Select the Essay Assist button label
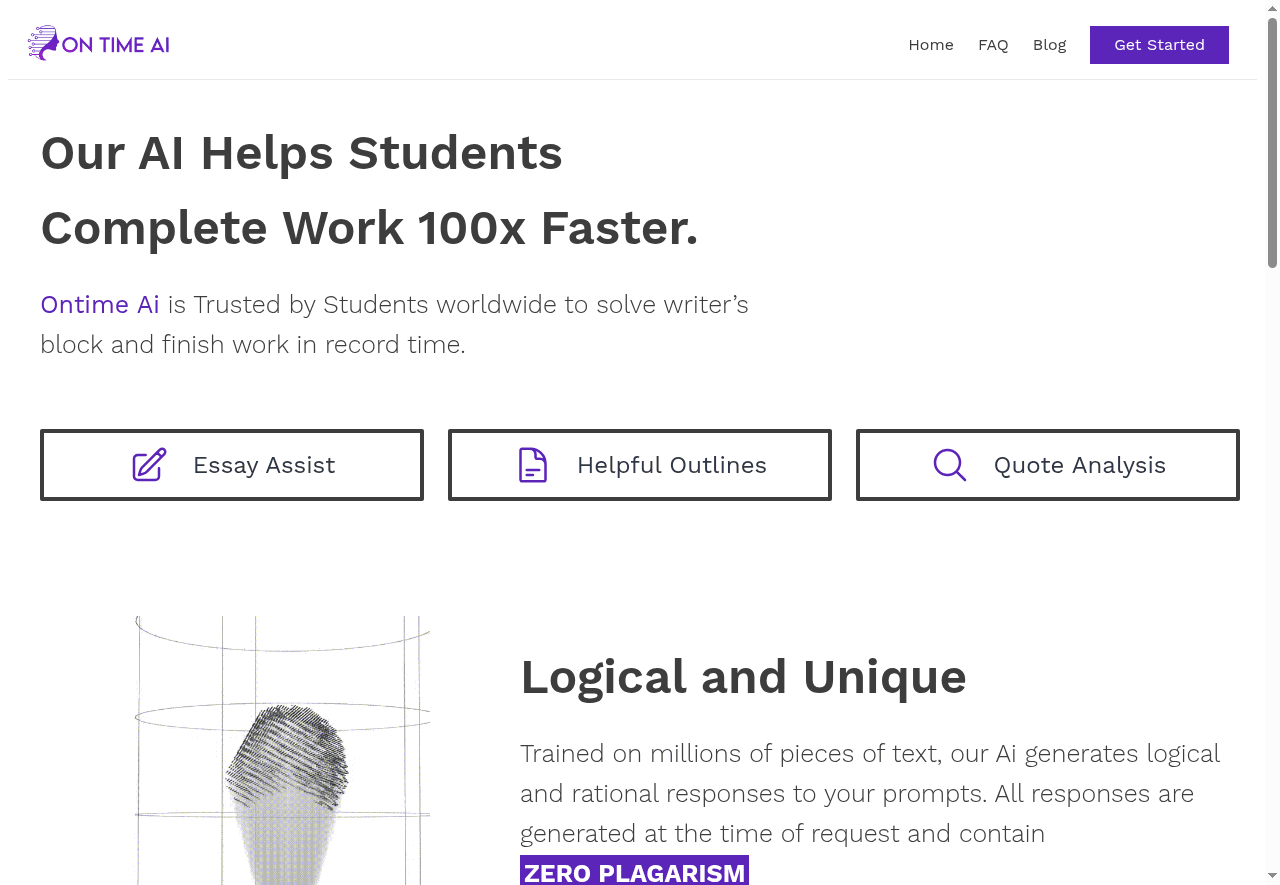This screenshot has height=885, width=1280. [x=264, y=465]
